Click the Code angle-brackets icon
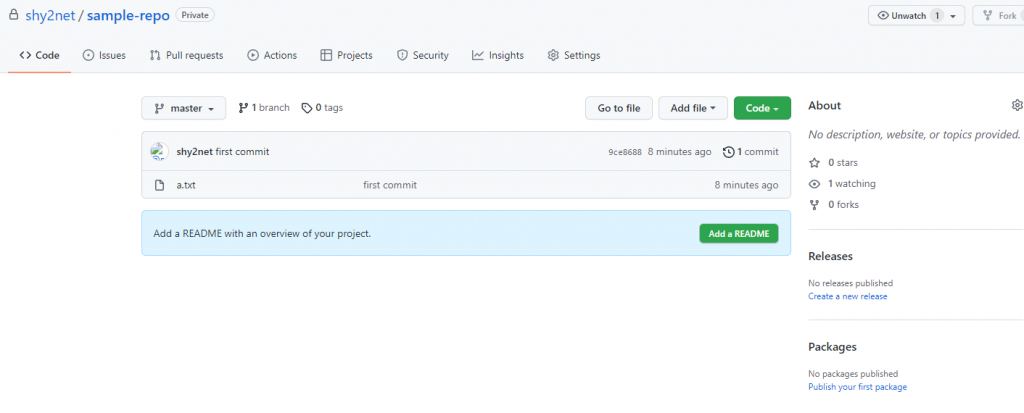1024x413 pixels. pyautogui.click(x=25, y=56)
